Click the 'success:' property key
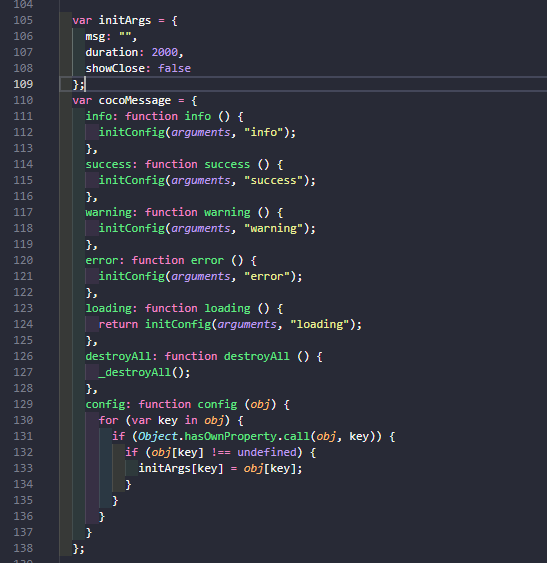Screen dimensions: 547x563 pos(112,164)
